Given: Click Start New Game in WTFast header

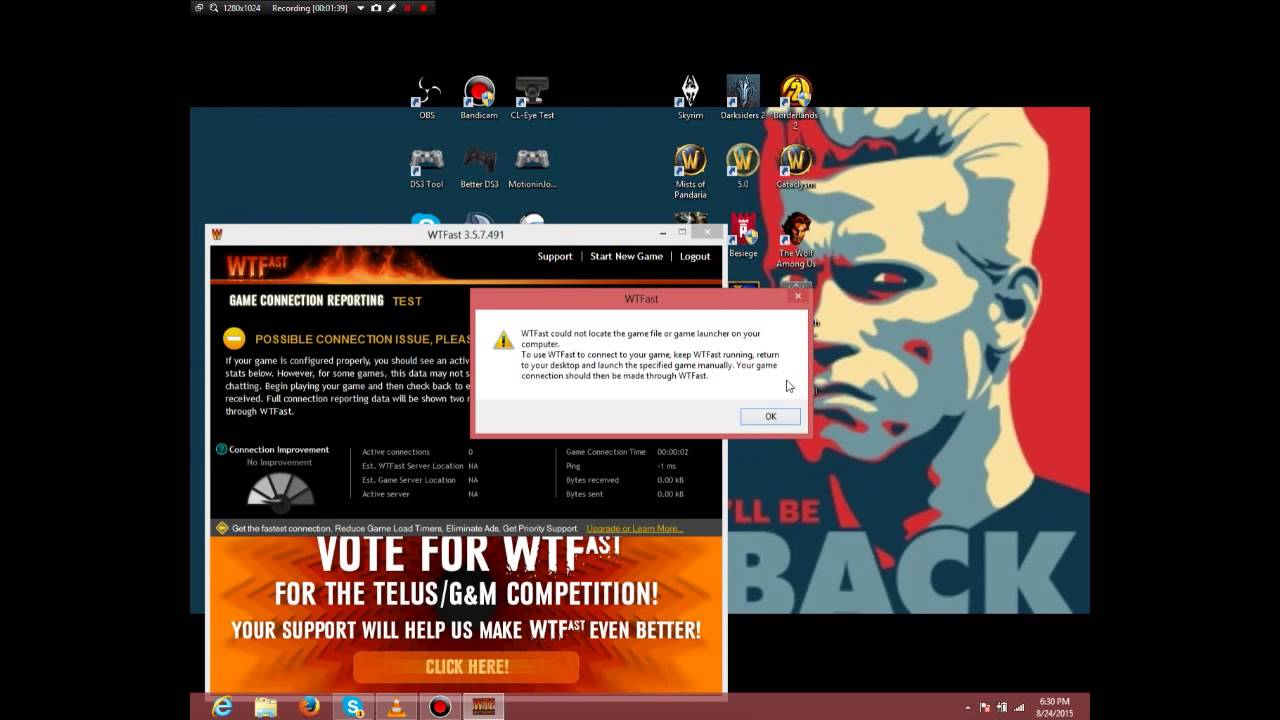Looking at the screenshot, I should 626,256.
